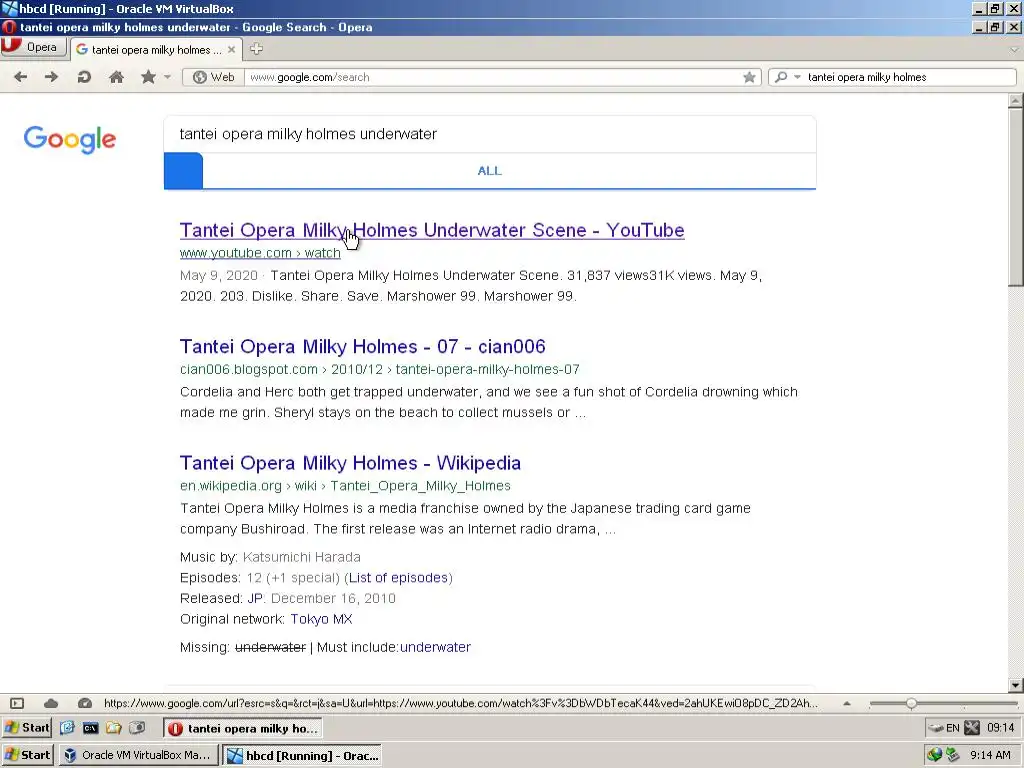Screen dimensions: 1024x768
Task: Open 'Tantei Opera Milky Holmes - 07 - cian006' result
Action: pyautogui.click(x=362, y=346)
